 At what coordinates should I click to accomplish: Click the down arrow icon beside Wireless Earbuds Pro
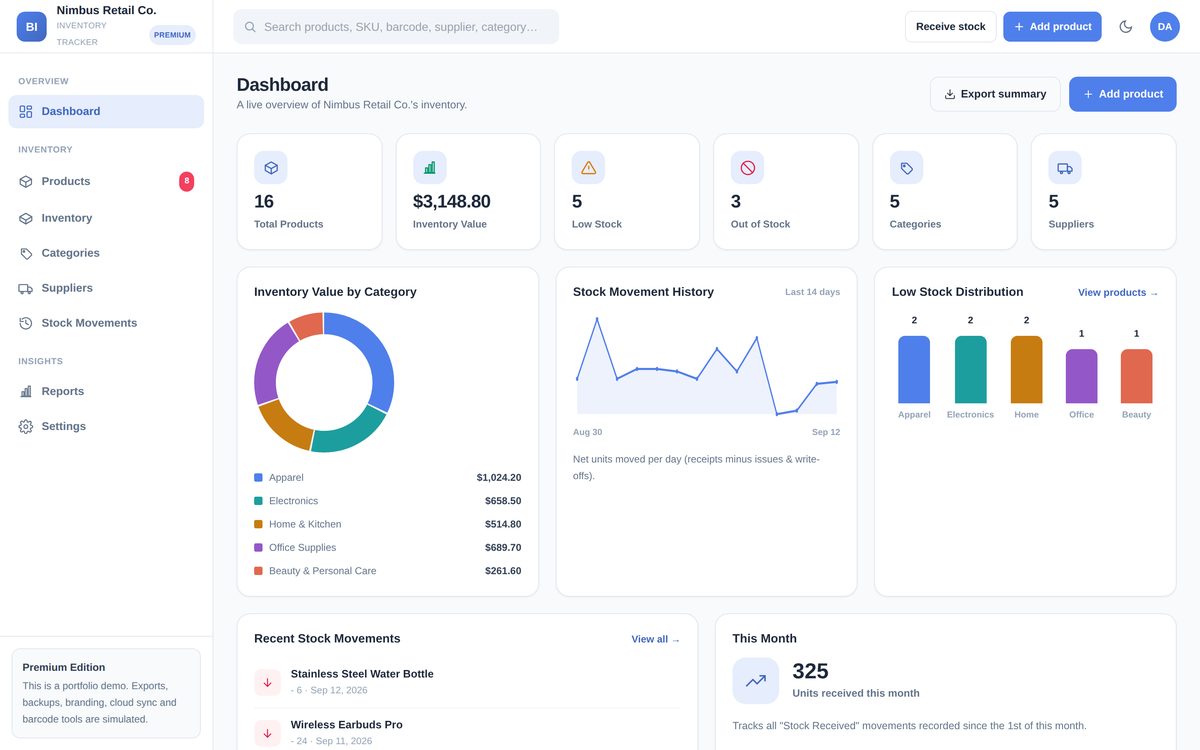[268, 734]
